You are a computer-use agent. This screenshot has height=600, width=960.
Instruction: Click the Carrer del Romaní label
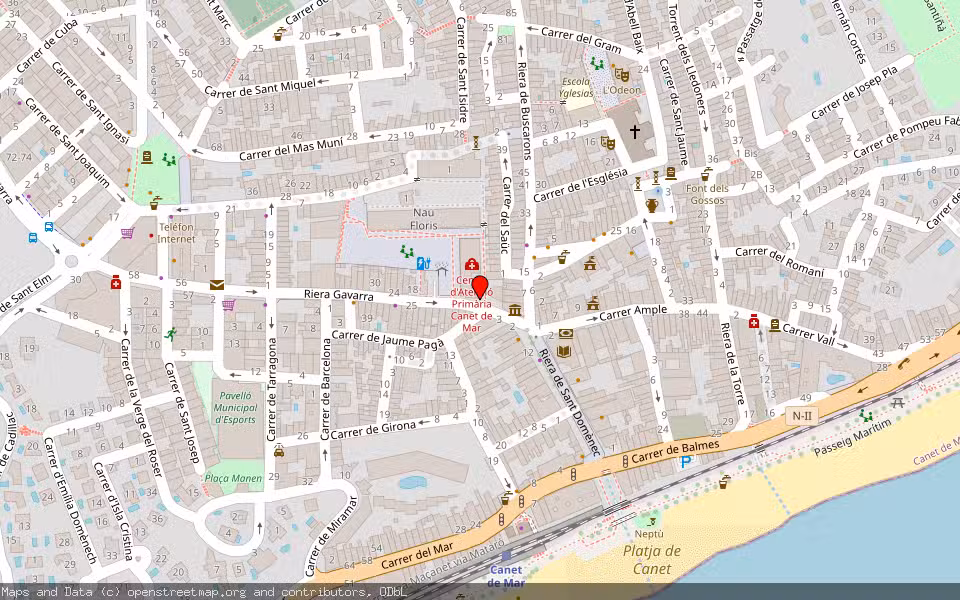pyautogui.click(x=779, y=261)
